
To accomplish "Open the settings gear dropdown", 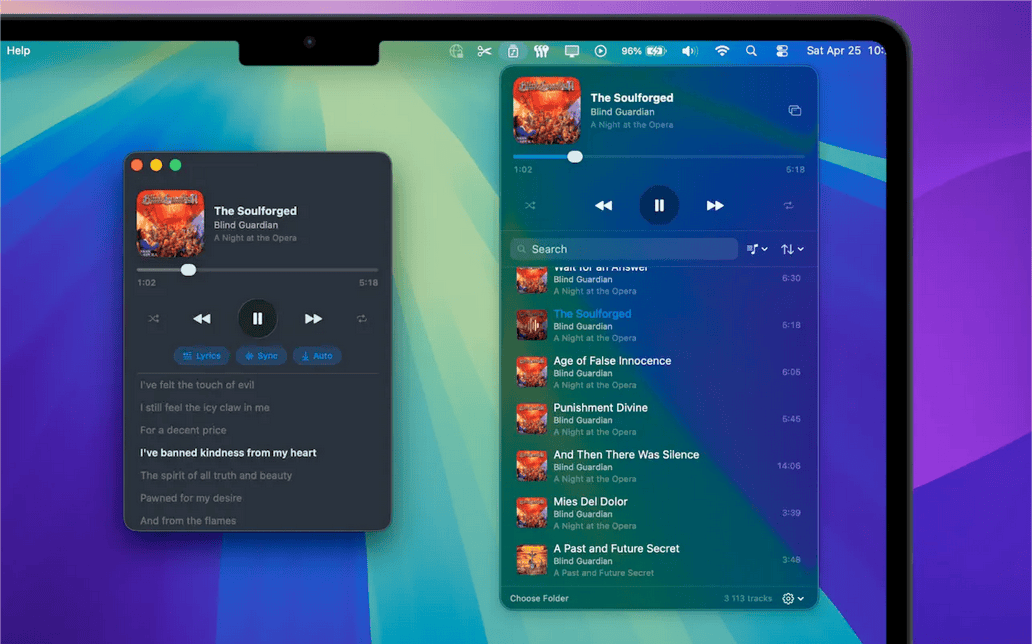I will point(792,599).
